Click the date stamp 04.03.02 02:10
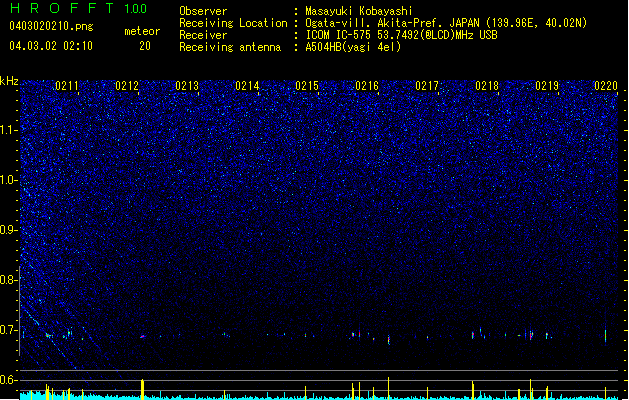Screen dimensions: 629x400 click(51, 46)
